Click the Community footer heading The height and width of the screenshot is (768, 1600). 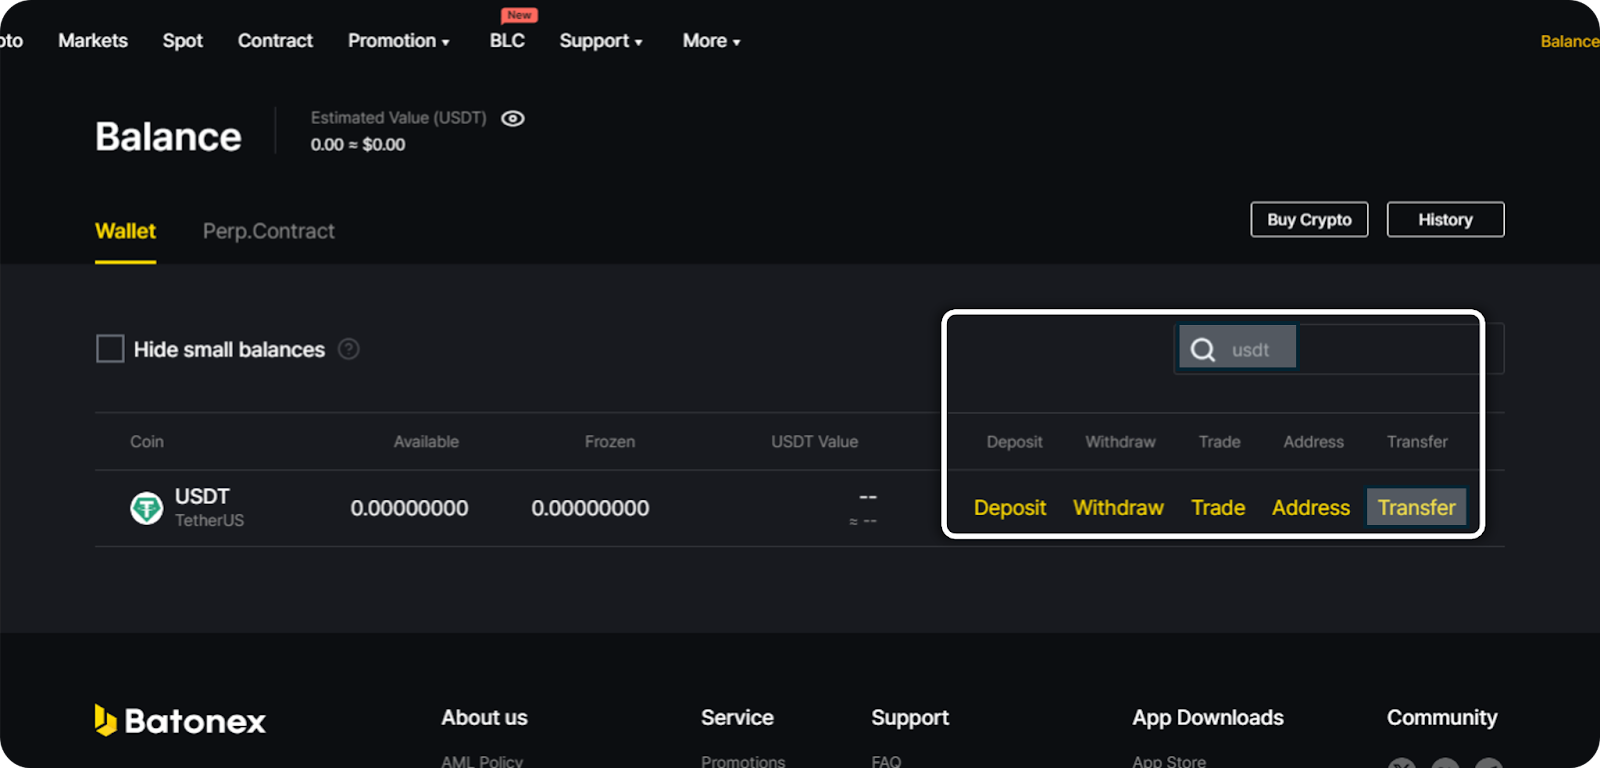pyautogui.click(x=1442, y=717)
